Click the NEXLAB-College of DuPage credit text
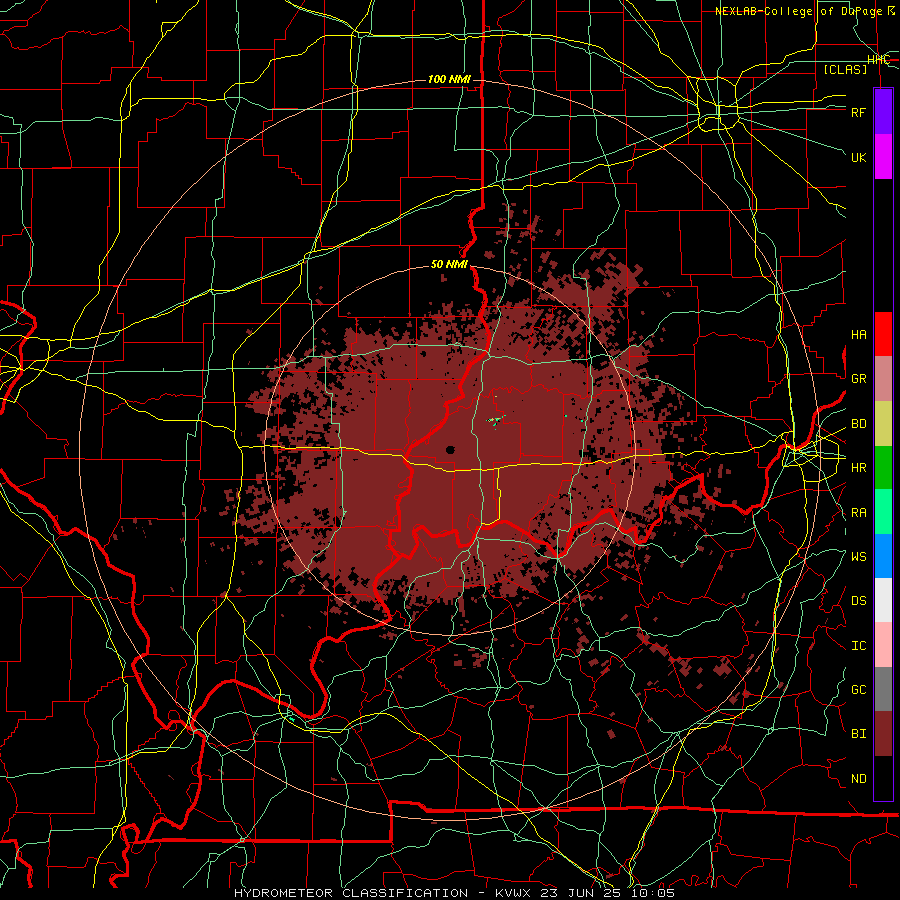900x900 pixels. point(805,11)
